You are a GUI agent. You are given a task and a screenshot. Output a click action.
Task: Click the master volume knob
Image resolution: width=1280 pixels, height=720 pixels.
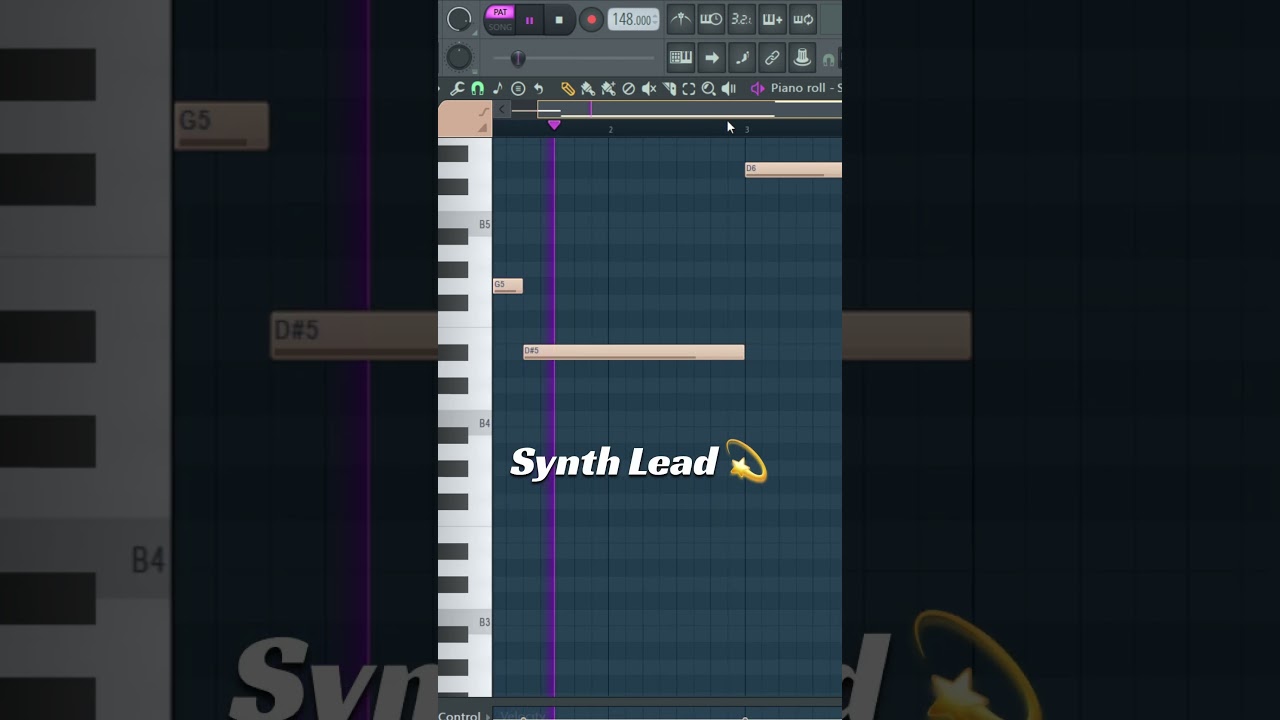tap(459, 19)
